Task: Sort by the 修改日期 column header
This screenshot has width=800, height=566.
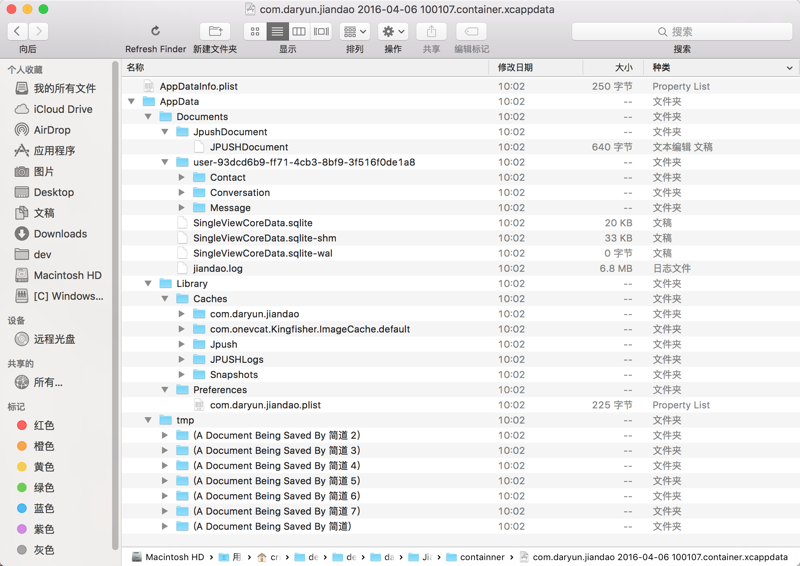Action: click(x=536, y=67)
